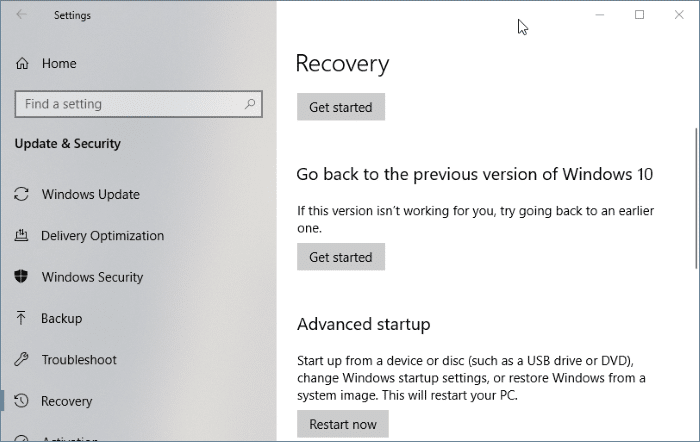The width and height of the screenshot is (700, 442).
Task: Click the Recovery clock icon
Action: coord(21,400)
